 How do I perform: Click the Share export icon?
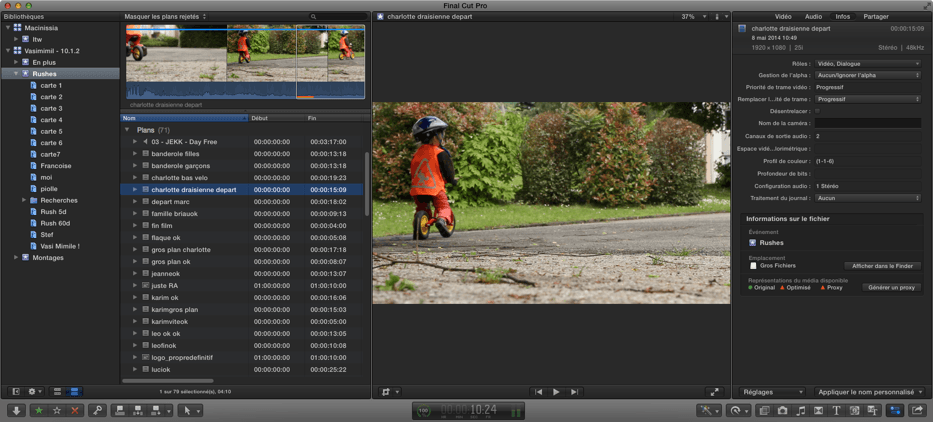click(917, 410)
